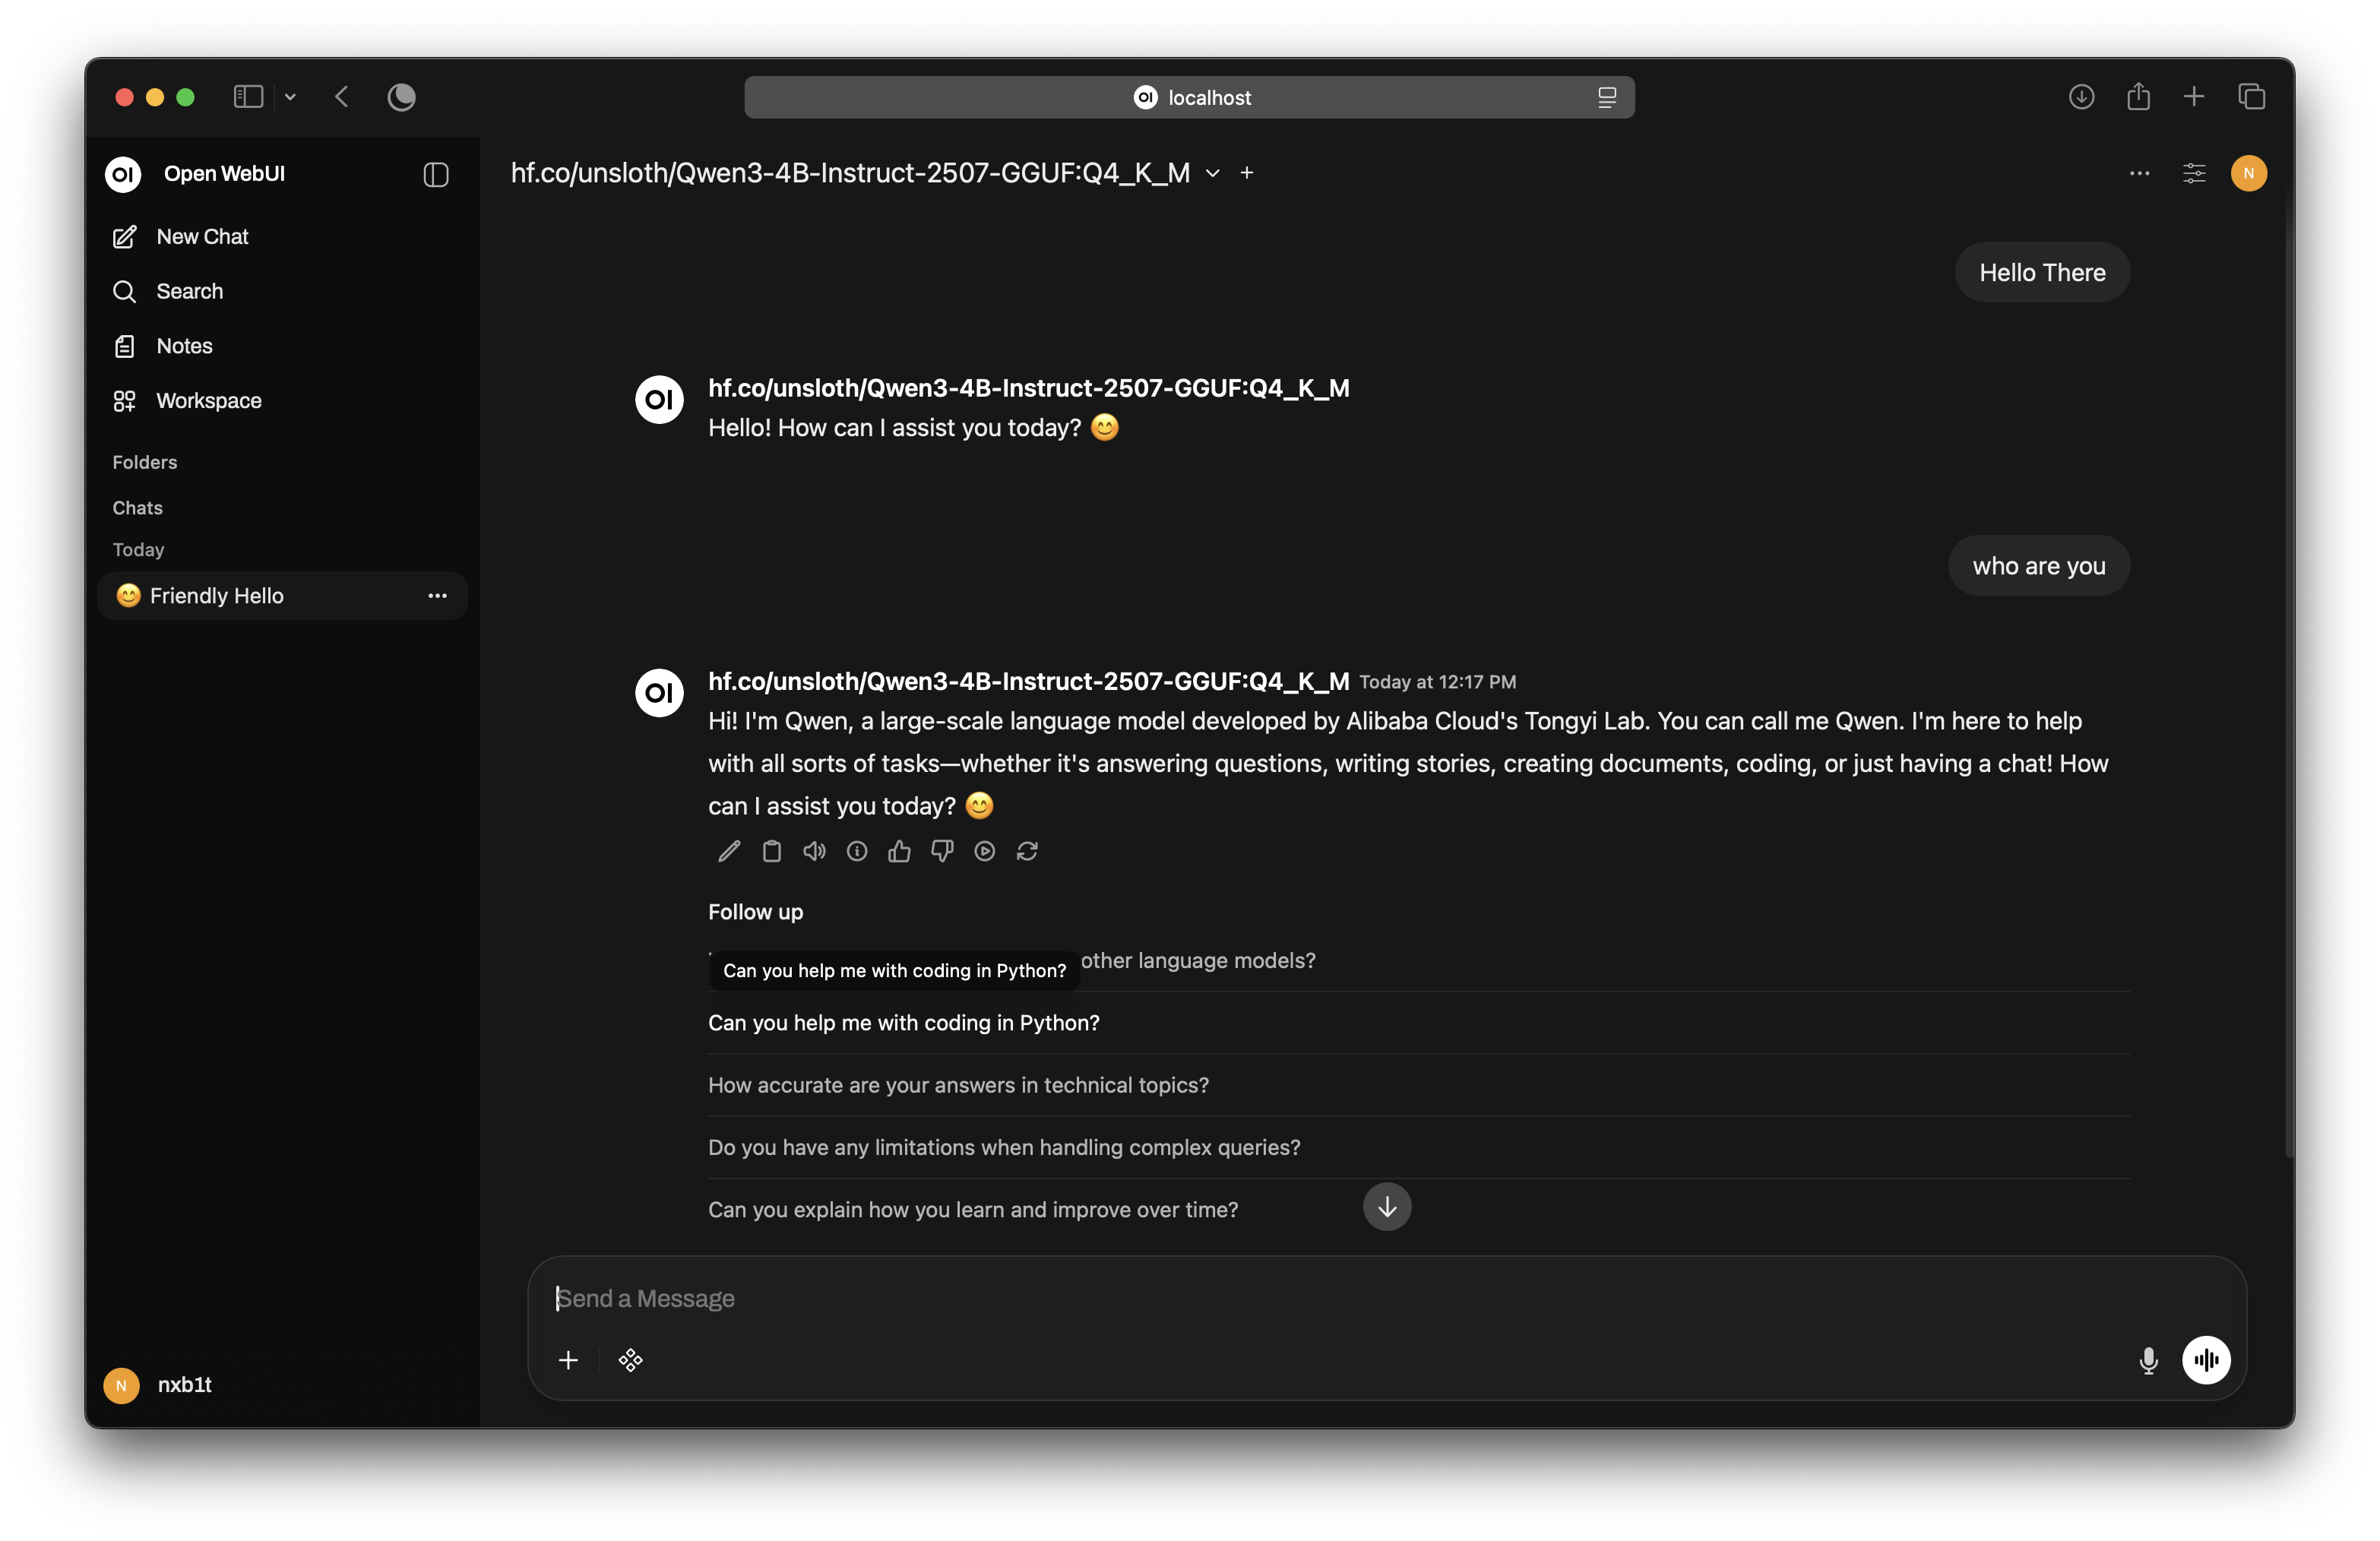2380x1541 pixels.
Task: Give the response a thumbs up
Action: (x=899, y=851)
